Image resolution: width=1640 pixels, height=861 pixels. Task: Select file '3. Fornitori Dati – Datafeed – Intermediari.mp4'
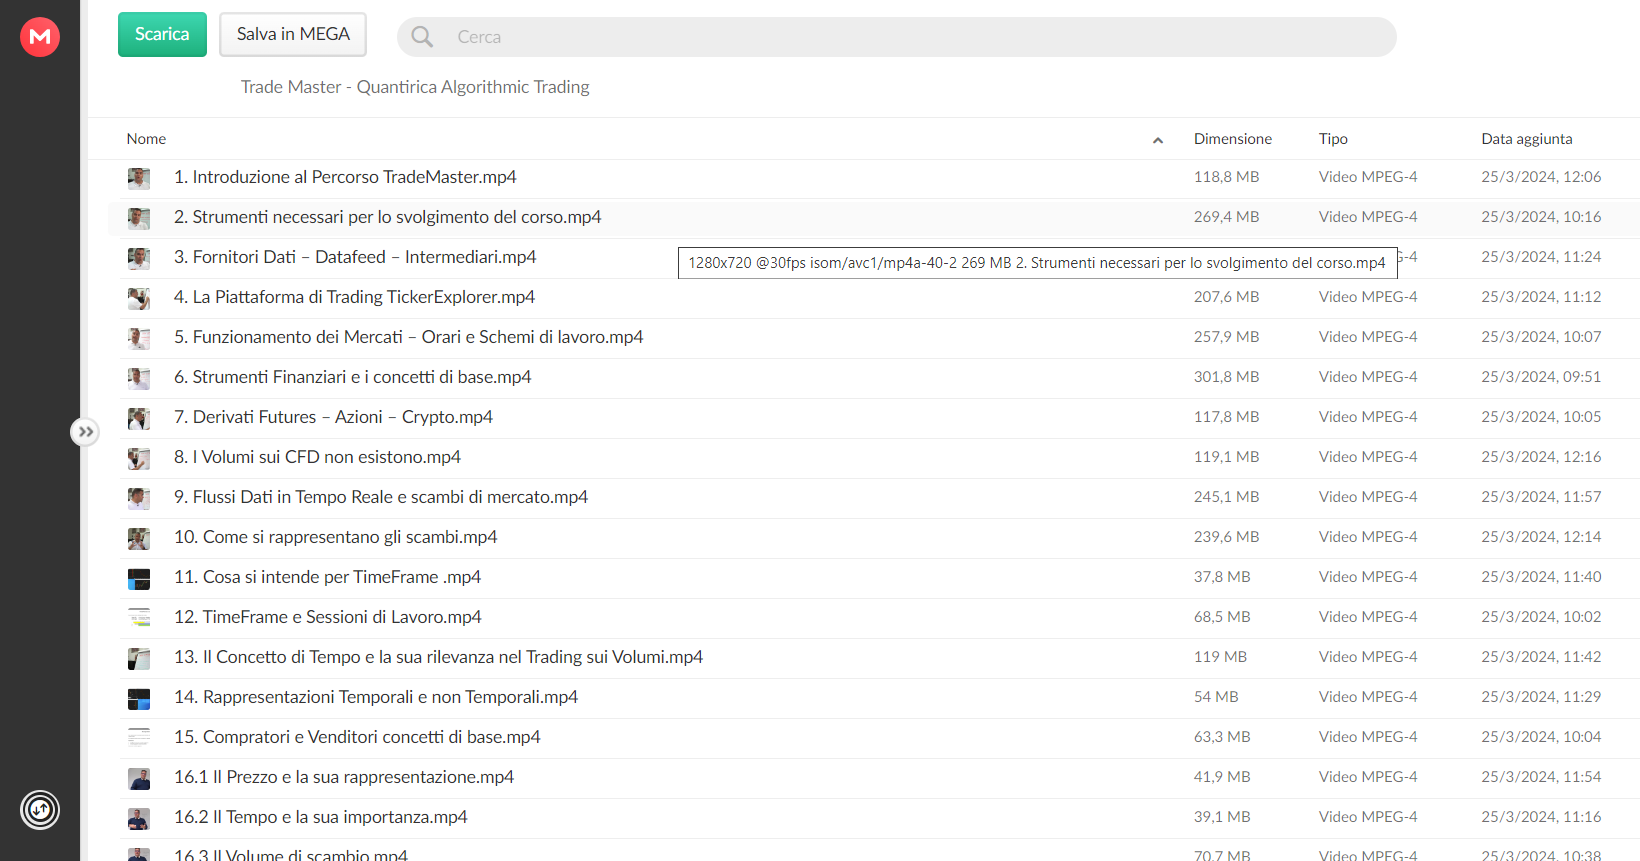pyautogui.click(x=355, y=257)
